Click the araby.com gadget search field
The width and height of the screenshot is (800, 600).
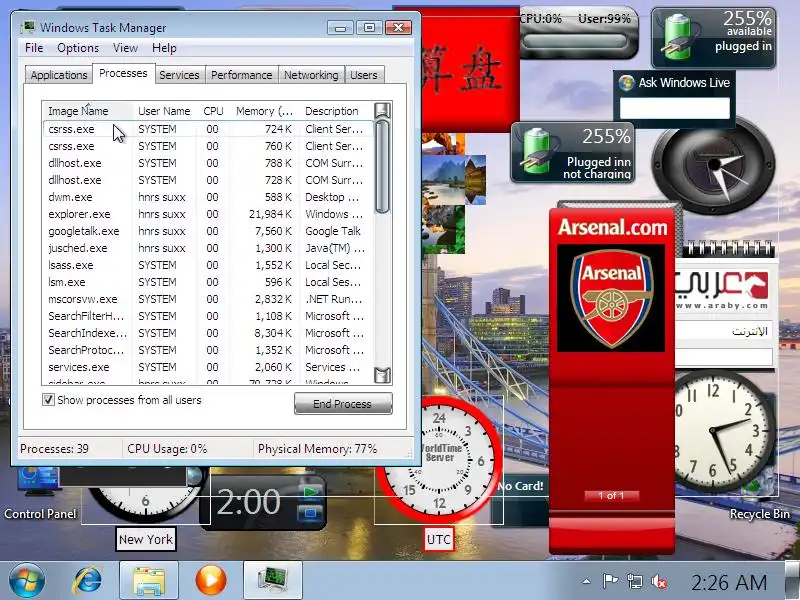coord(723,357)
